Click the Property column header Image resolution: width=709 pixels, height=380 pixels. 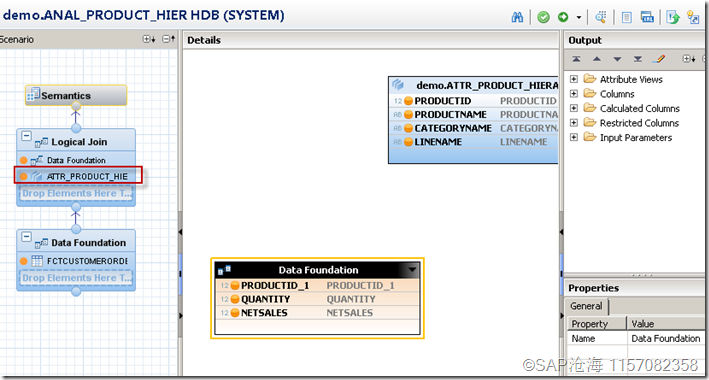click(596, 324)
